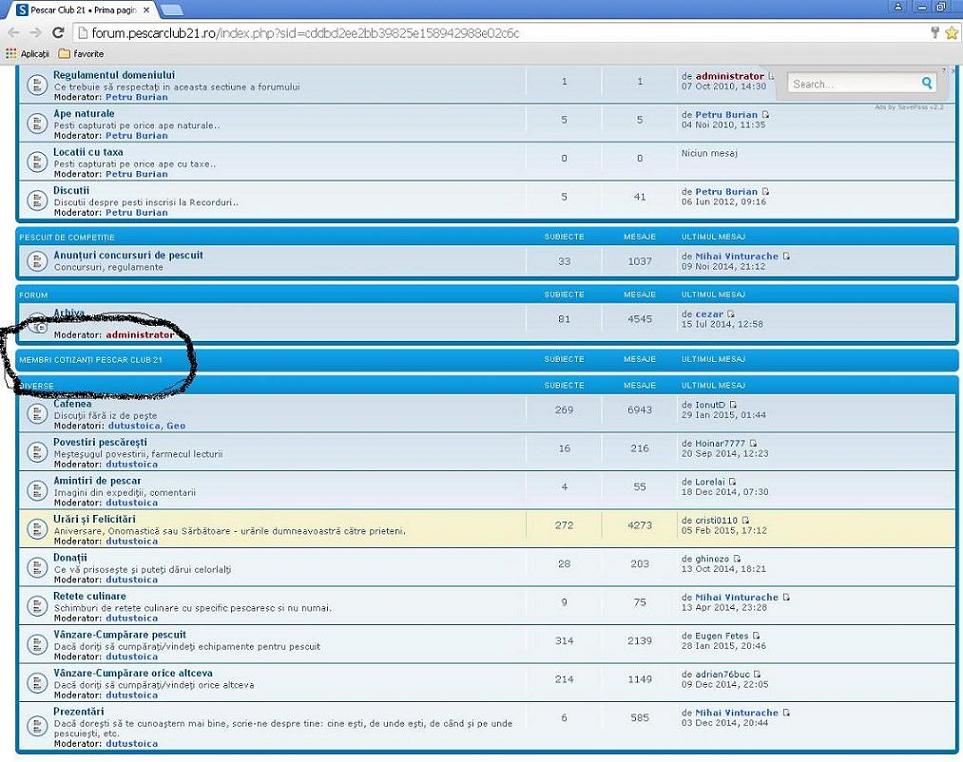963x762 pixels.
Task: Bookmark page with the star icon
Action: [x=951, y=33]
